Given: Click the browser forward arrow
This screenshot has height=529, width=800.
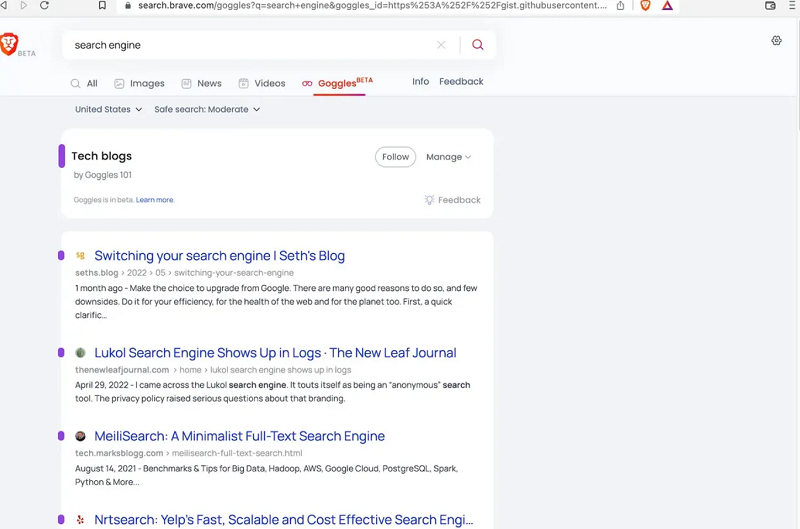Looking at the screenshot, I should click(23, 6).
